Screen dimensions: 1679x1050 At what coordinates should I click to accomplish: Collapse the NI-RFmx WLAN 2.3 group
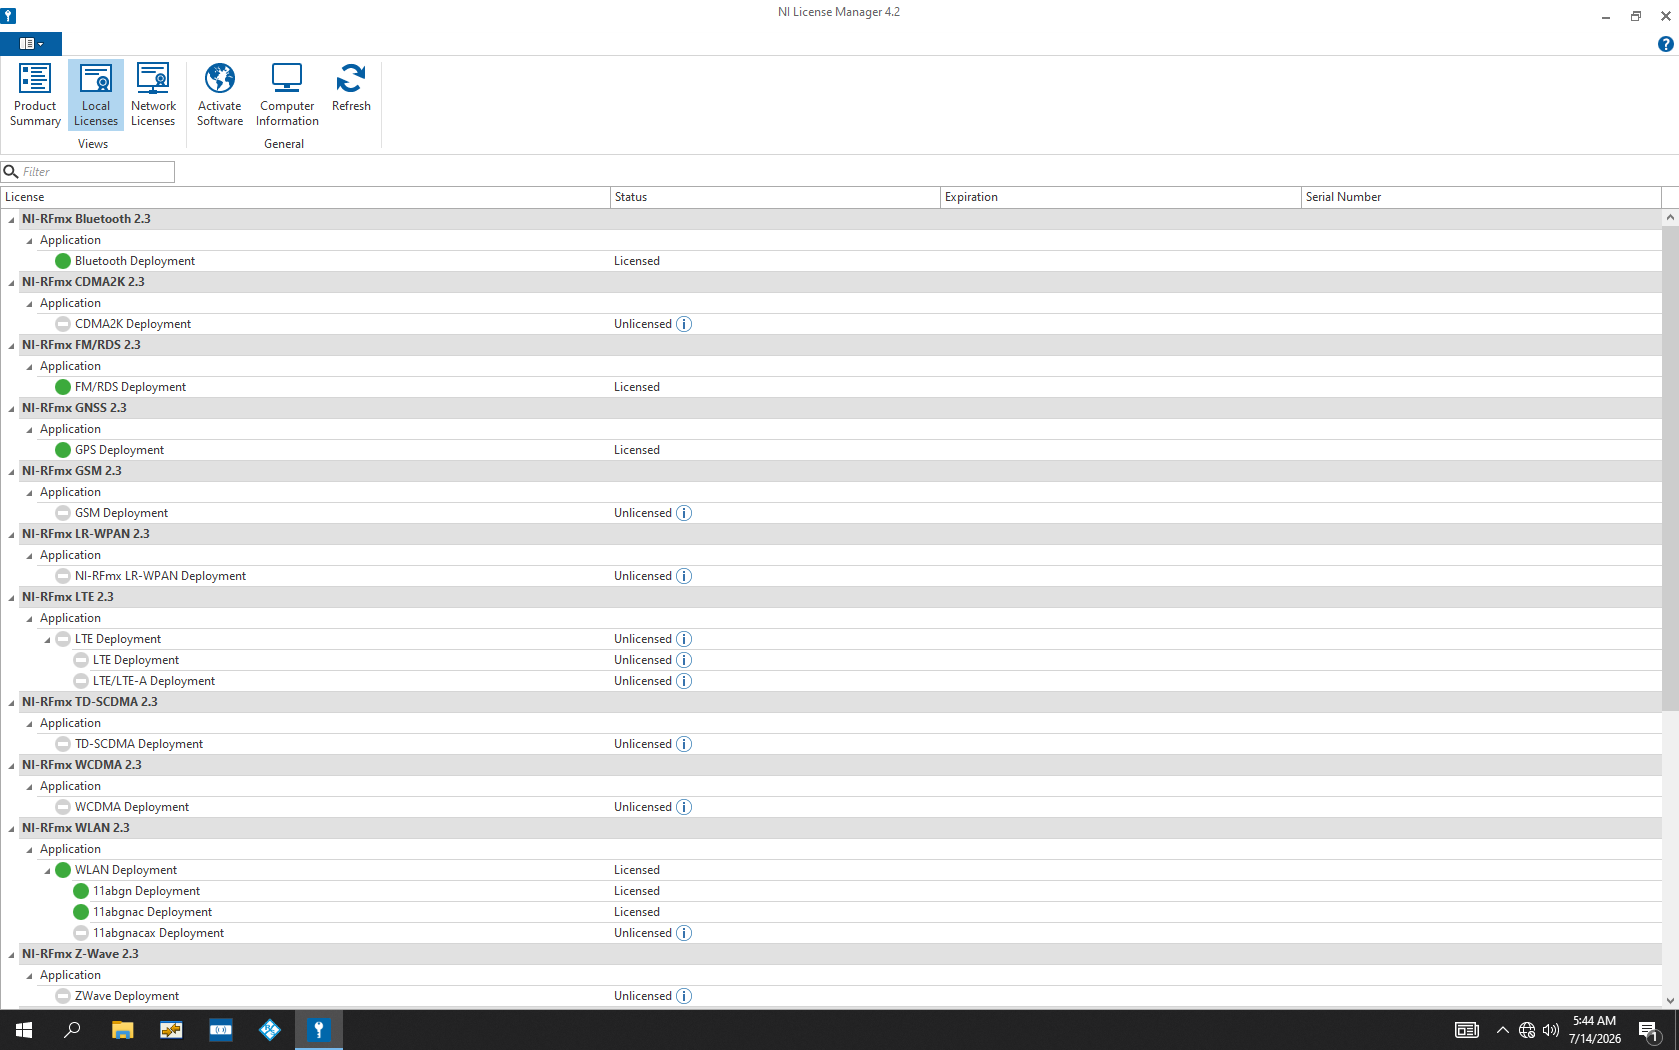[x=12, y=829]
